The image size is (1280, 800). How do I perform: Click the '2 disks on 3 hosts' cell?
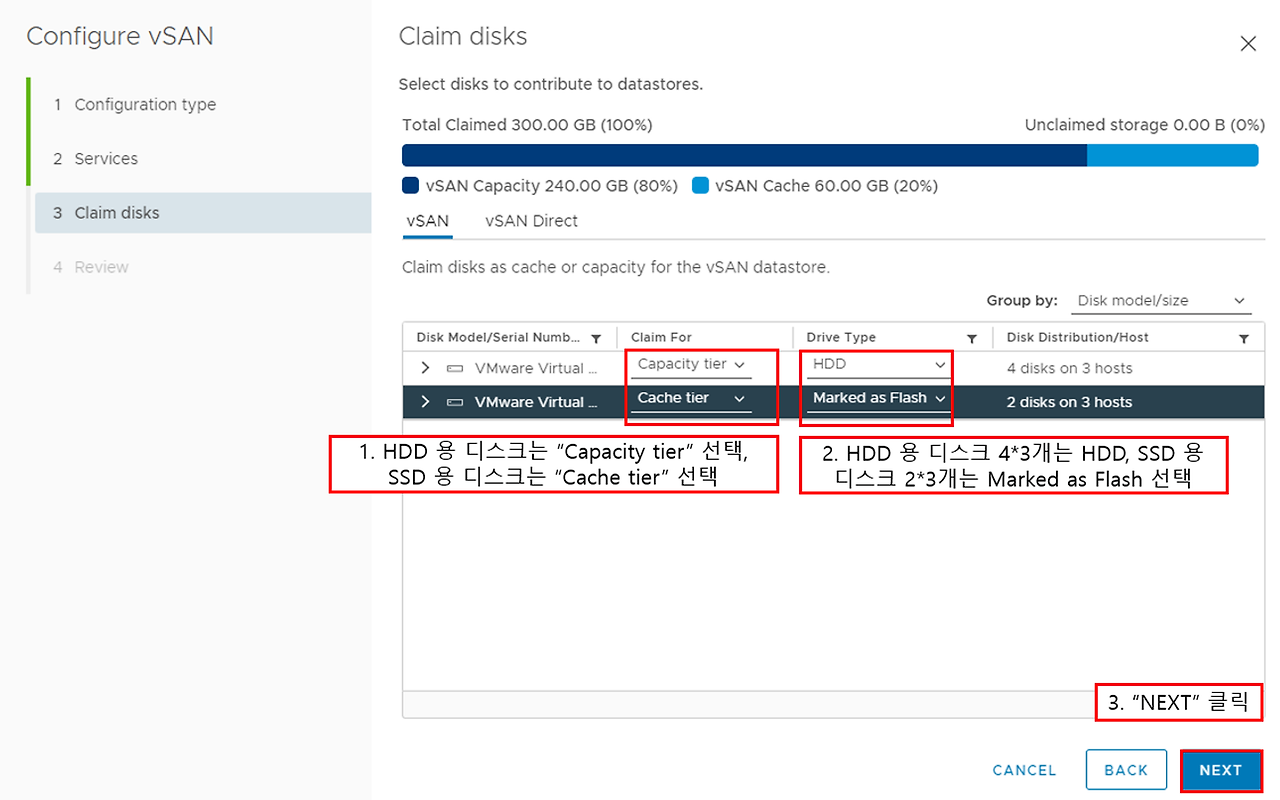(x=1070, y=402)
